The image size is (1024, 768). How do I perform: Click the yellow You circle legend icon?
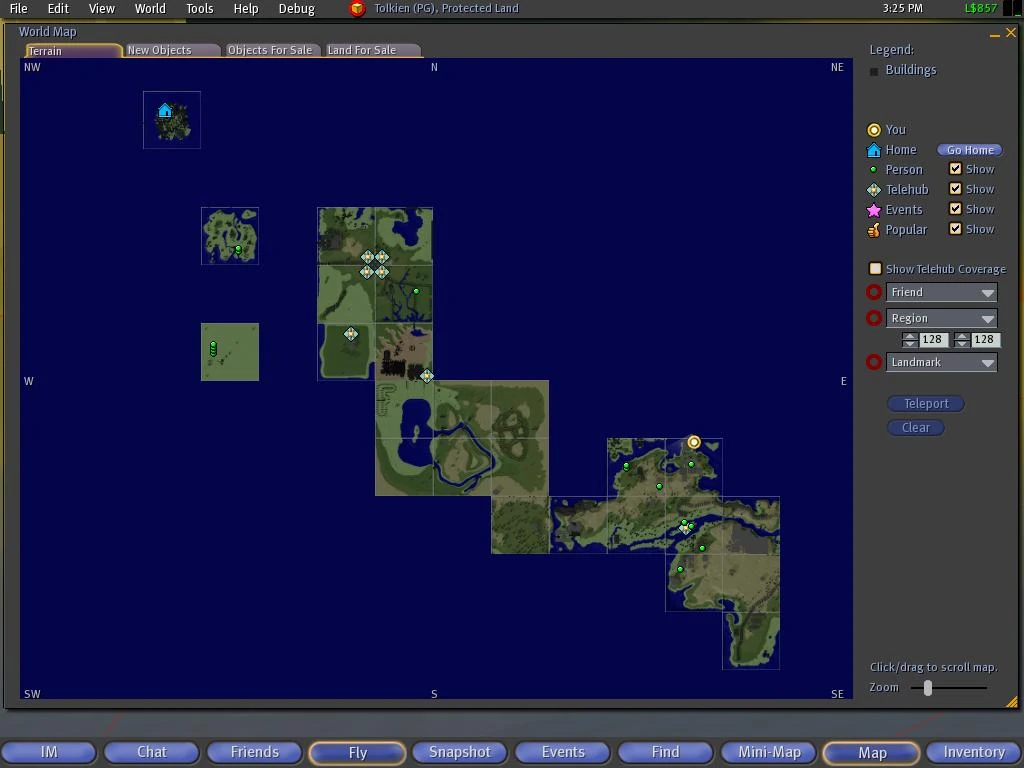(874, 130)
